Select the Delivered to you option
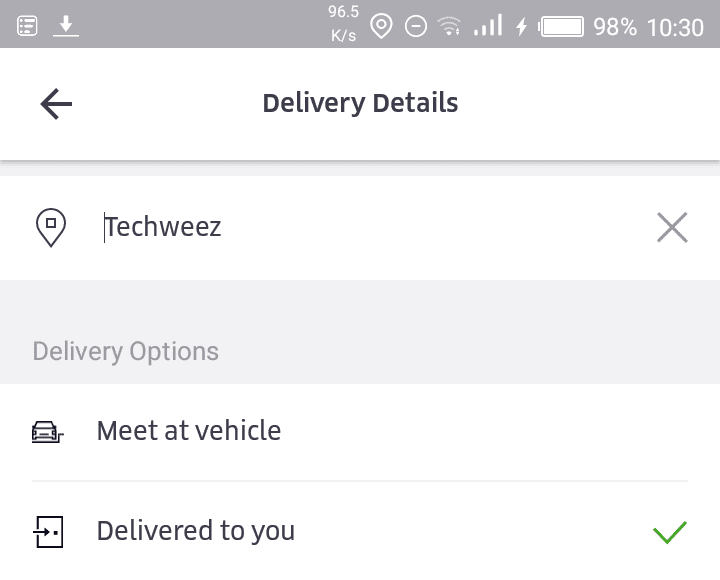The image size is (720, 580). [x=360, y=531]
